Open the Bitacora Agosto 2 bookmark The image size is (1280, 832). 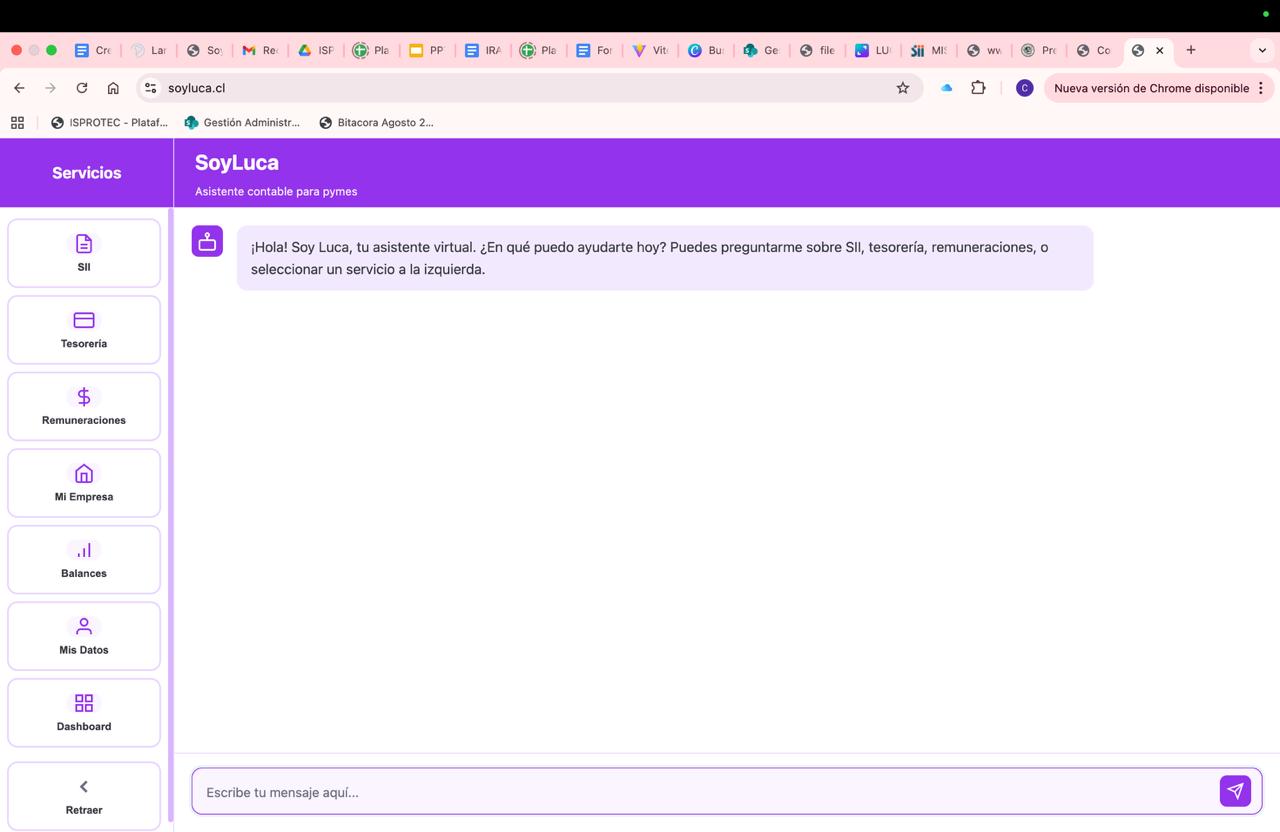[x=377, y=122]
